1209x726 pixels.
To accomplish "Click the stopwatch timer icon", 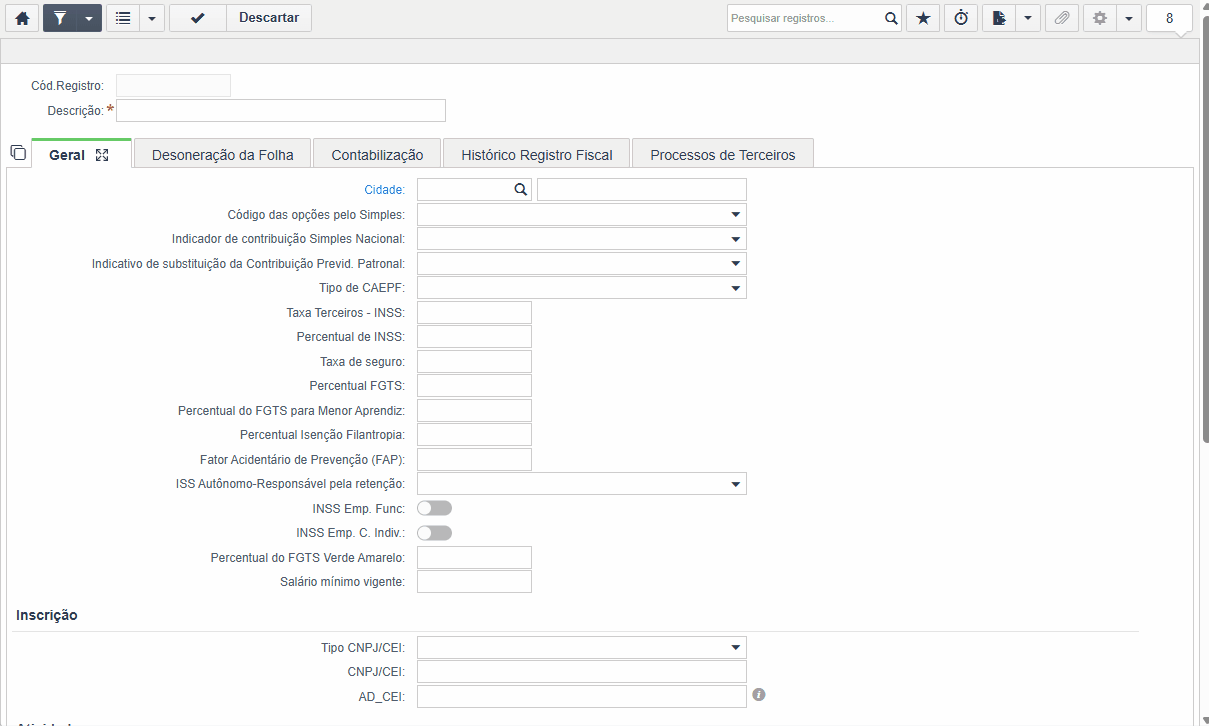I will (961, 18).
